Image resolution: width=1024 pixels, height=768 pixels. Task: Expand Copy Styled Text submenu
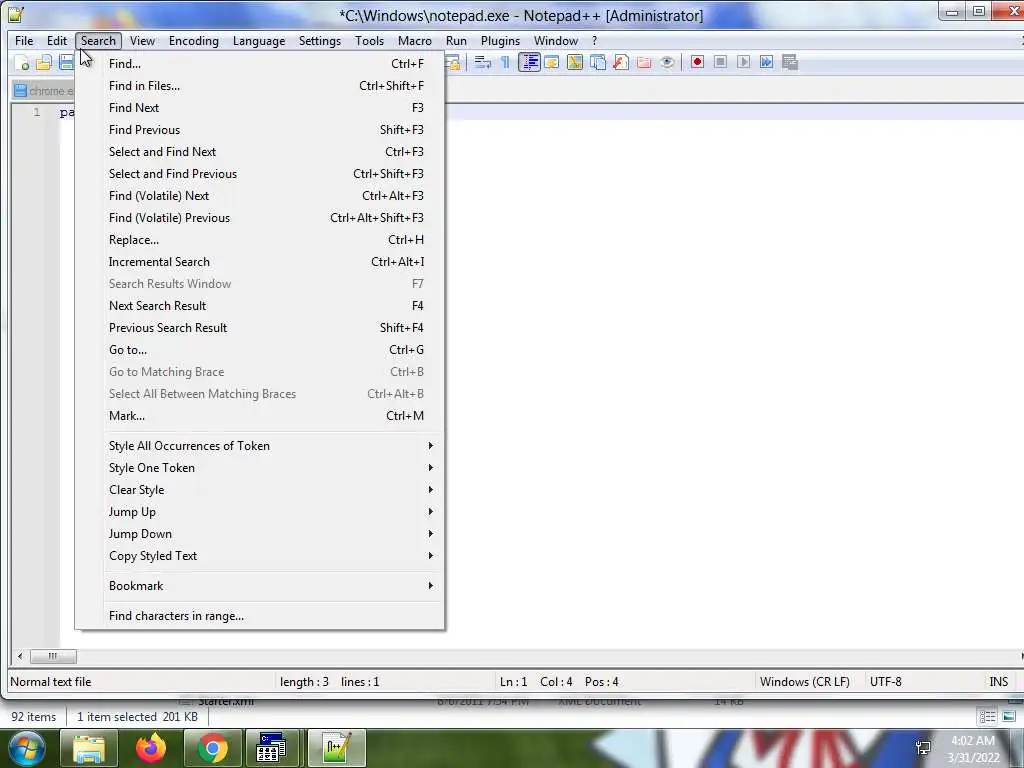coord(260,556)
